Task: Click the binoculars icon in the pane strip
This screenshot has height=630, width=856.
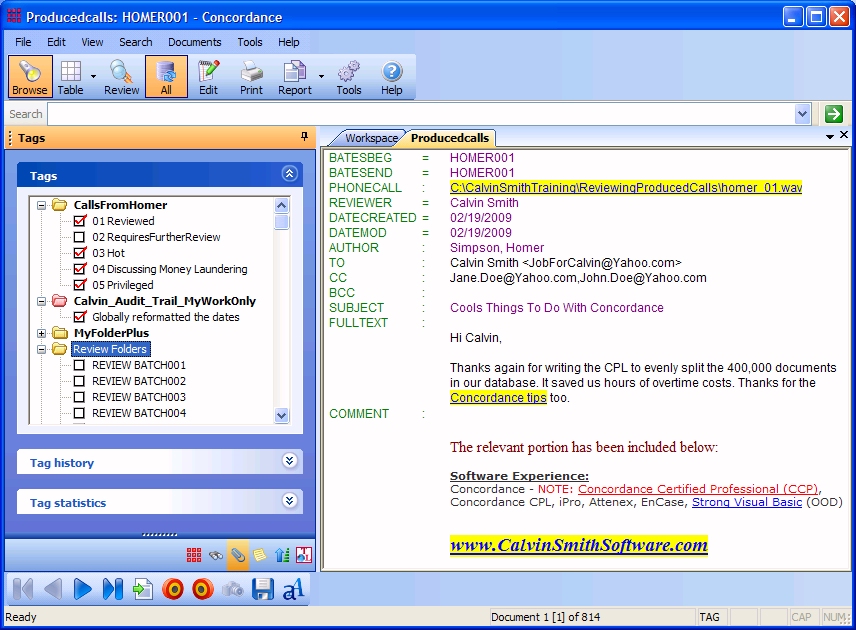Action: pos(216,555)
